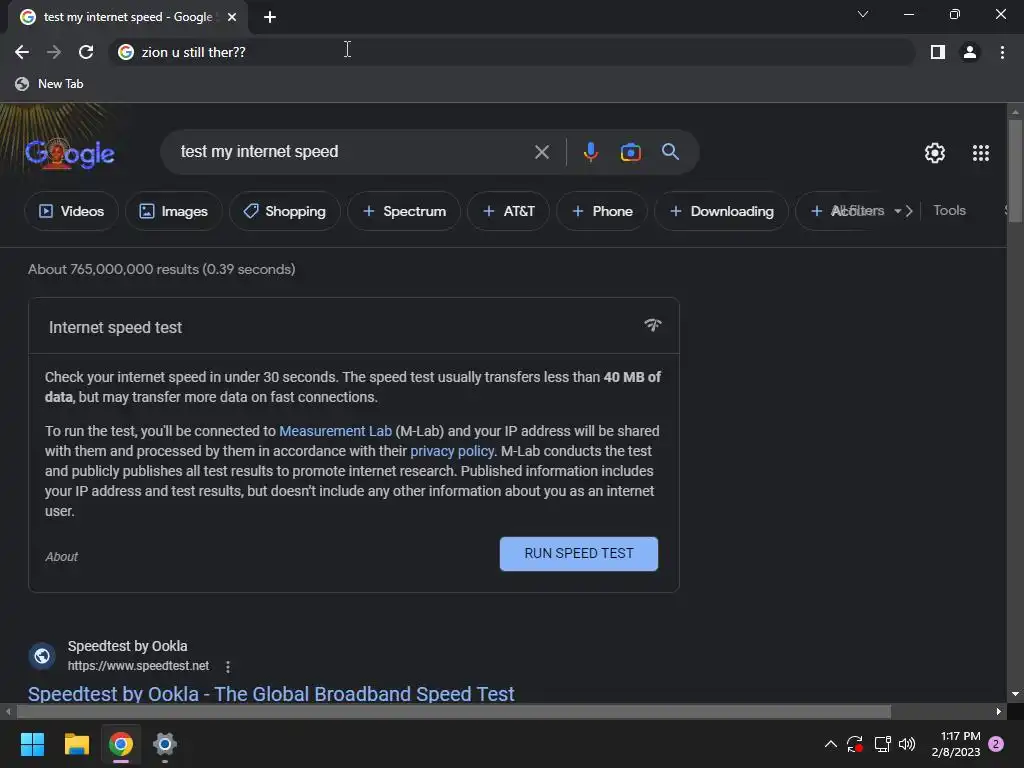Open the volume speaker tray icon
This screenshot has width=1024, height=768.
point(907,744)
